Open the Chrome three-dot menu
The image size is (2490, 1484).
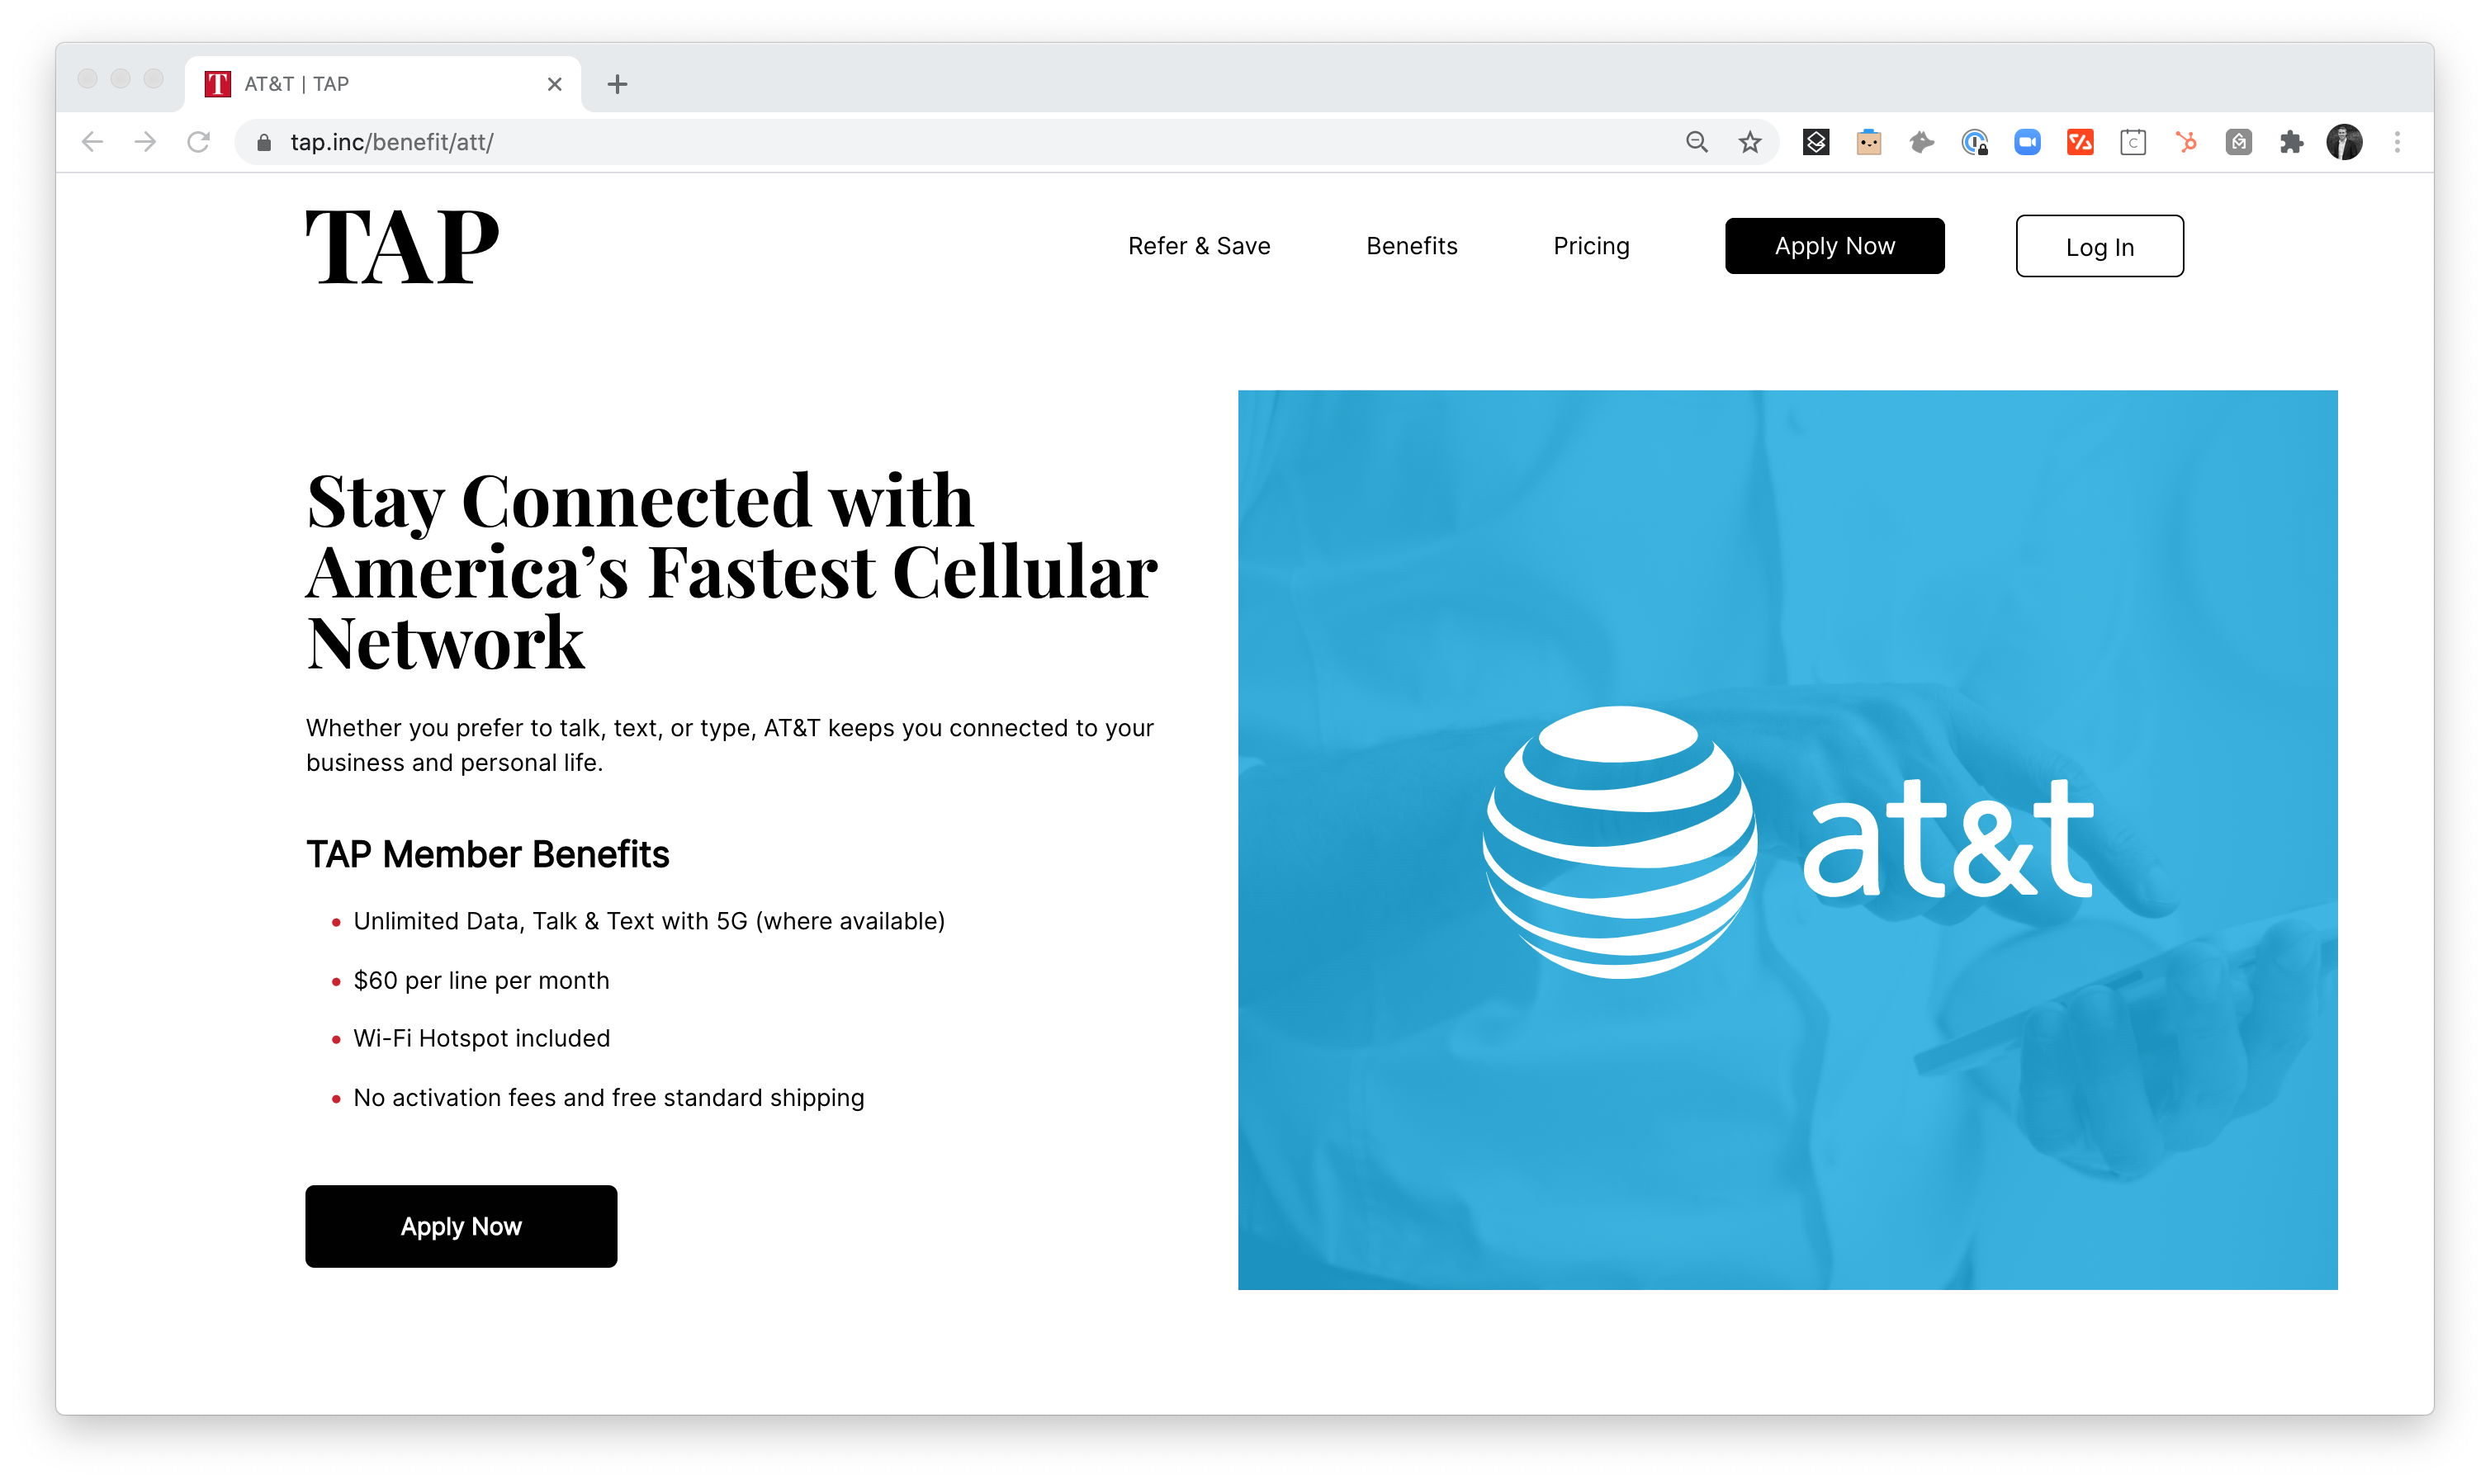pos(2397,142)
